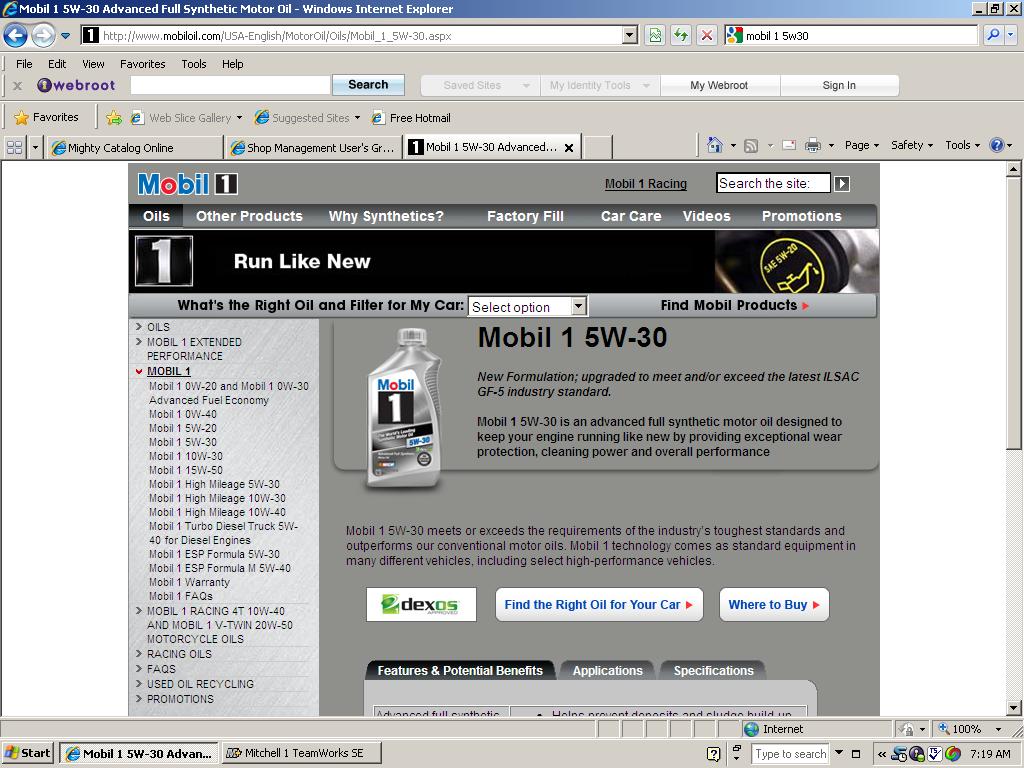Open the Web Slice Gallery dropdown
This screenshot has height=768, width=1024.
240,118
